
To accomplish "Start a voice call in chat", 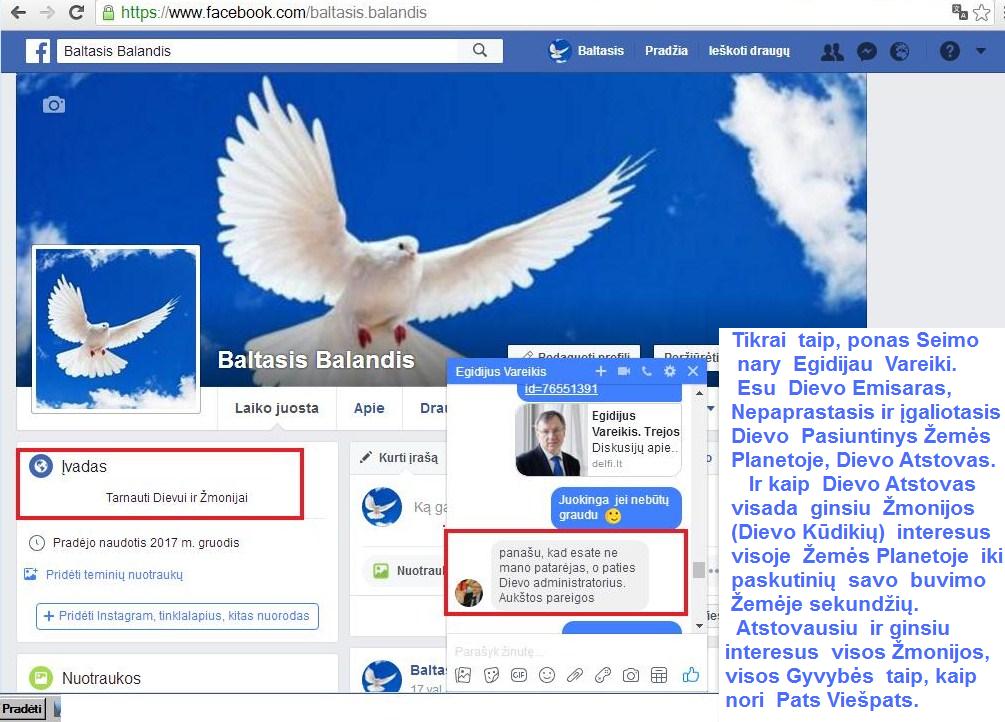I will click(647, 371).
